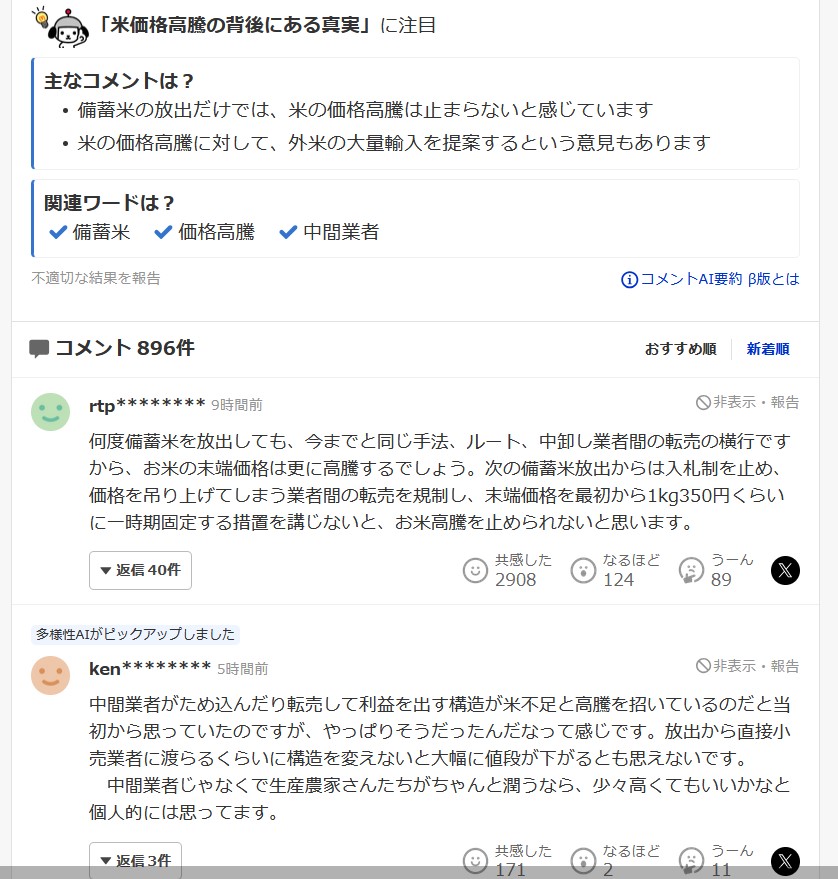Share rtp's comment on X
Viewport: 838px width, 879px height.
(785, 570)
